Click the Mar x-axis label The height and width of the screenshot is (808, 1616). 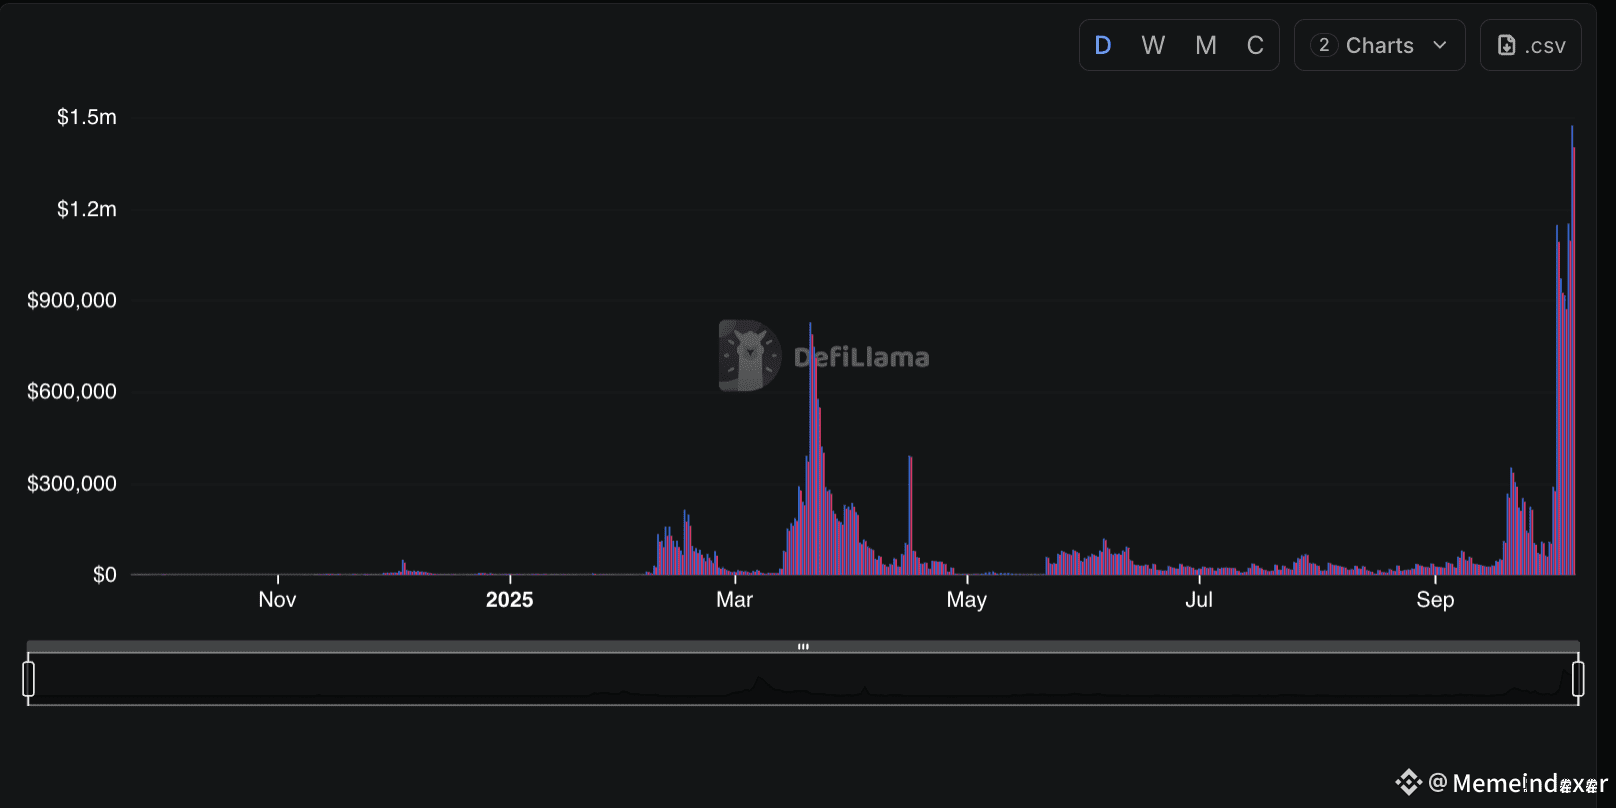(734, 599)
